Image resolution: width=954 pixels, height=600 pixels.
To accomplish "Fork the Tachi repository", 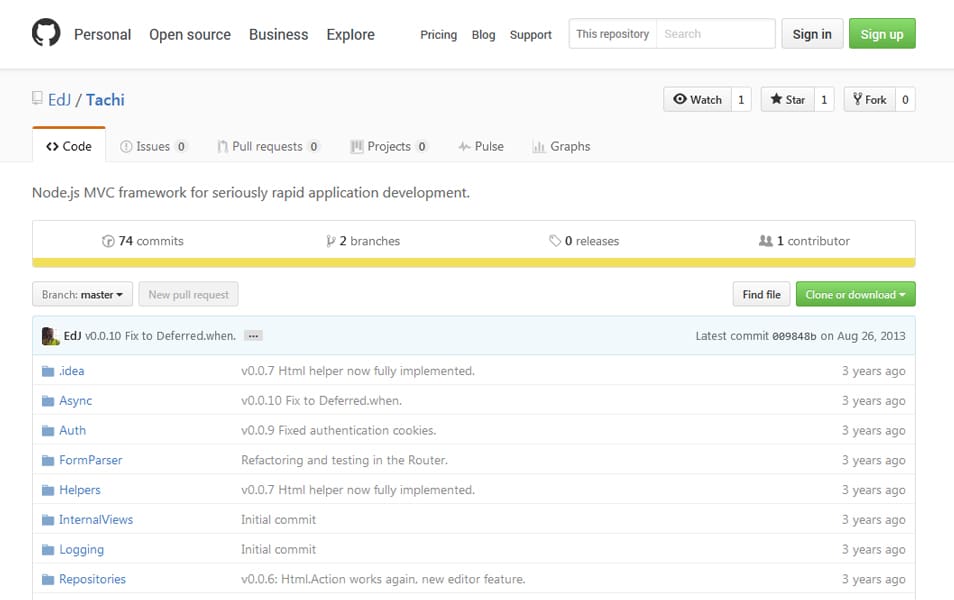I will click(869, 99).
